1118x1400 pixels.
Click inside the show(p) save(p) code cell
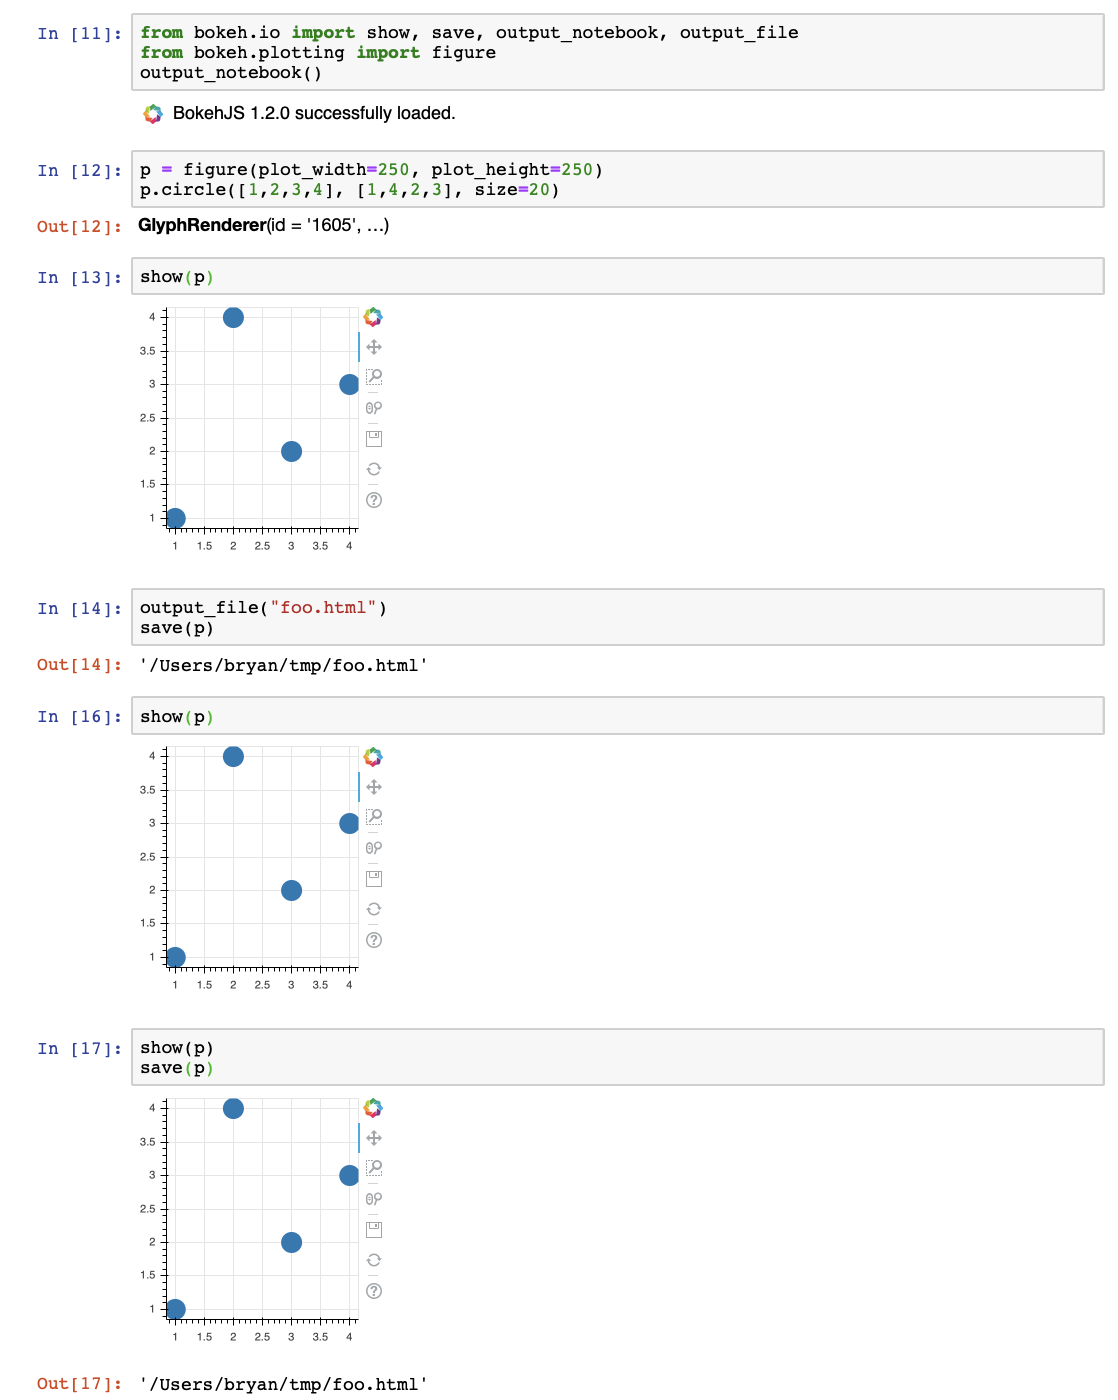click(400, 1057)
